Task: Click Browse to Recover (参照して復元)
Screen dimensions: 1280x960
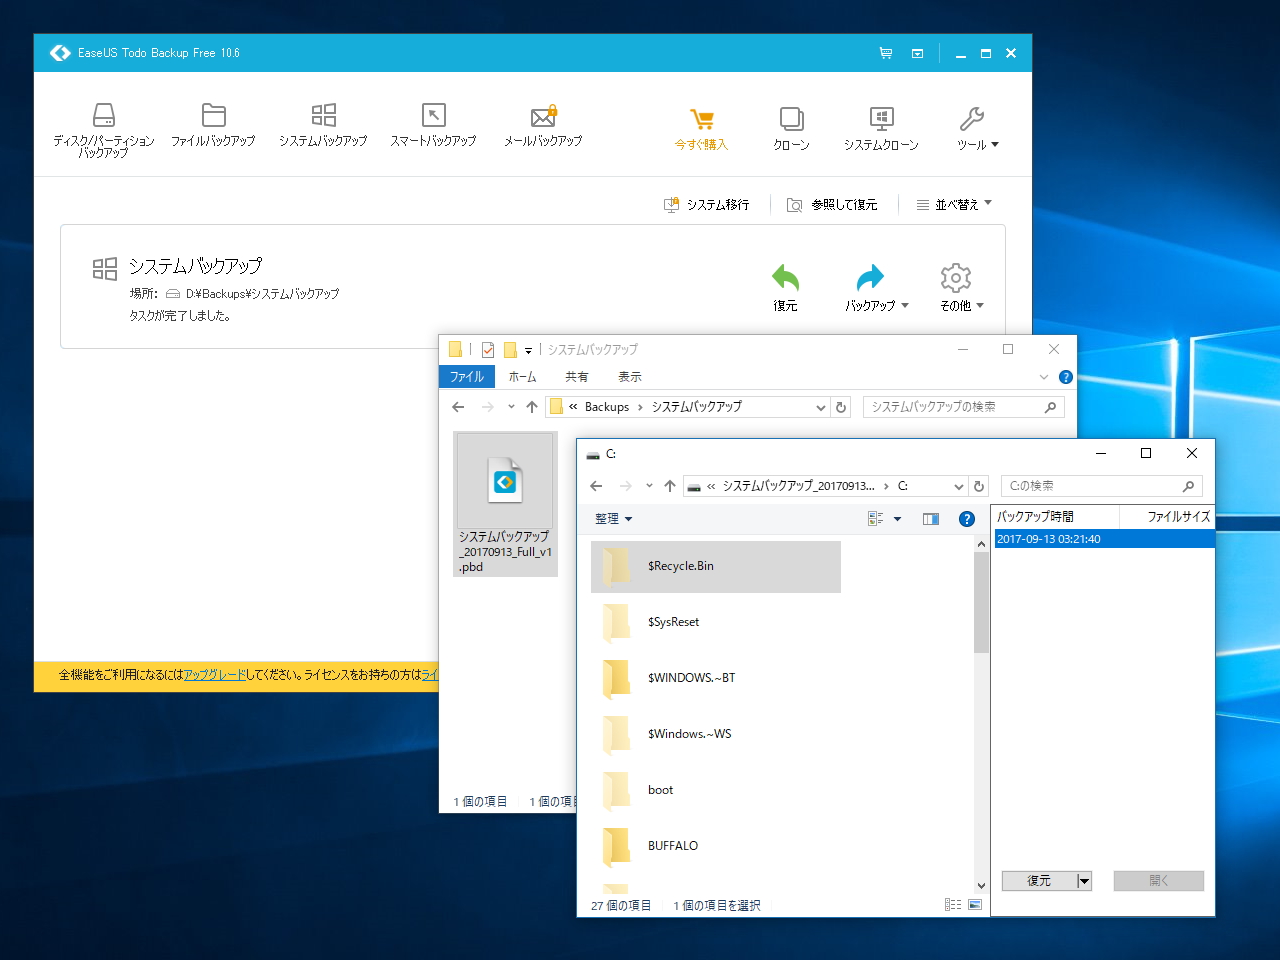Action: pyautogui.click(x=832, y=204)
